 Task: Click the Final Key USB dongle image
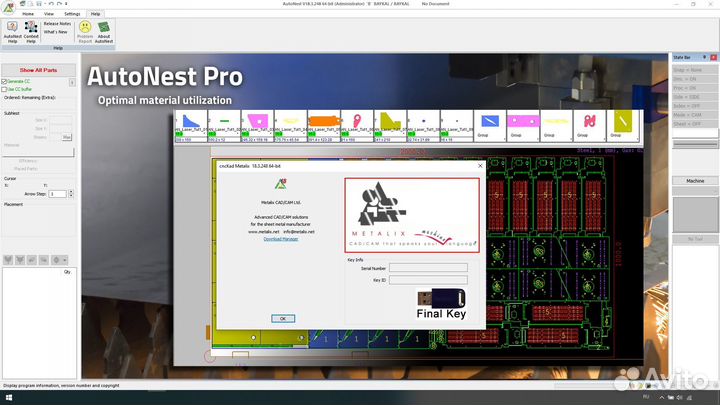click(x=440, y=303)
